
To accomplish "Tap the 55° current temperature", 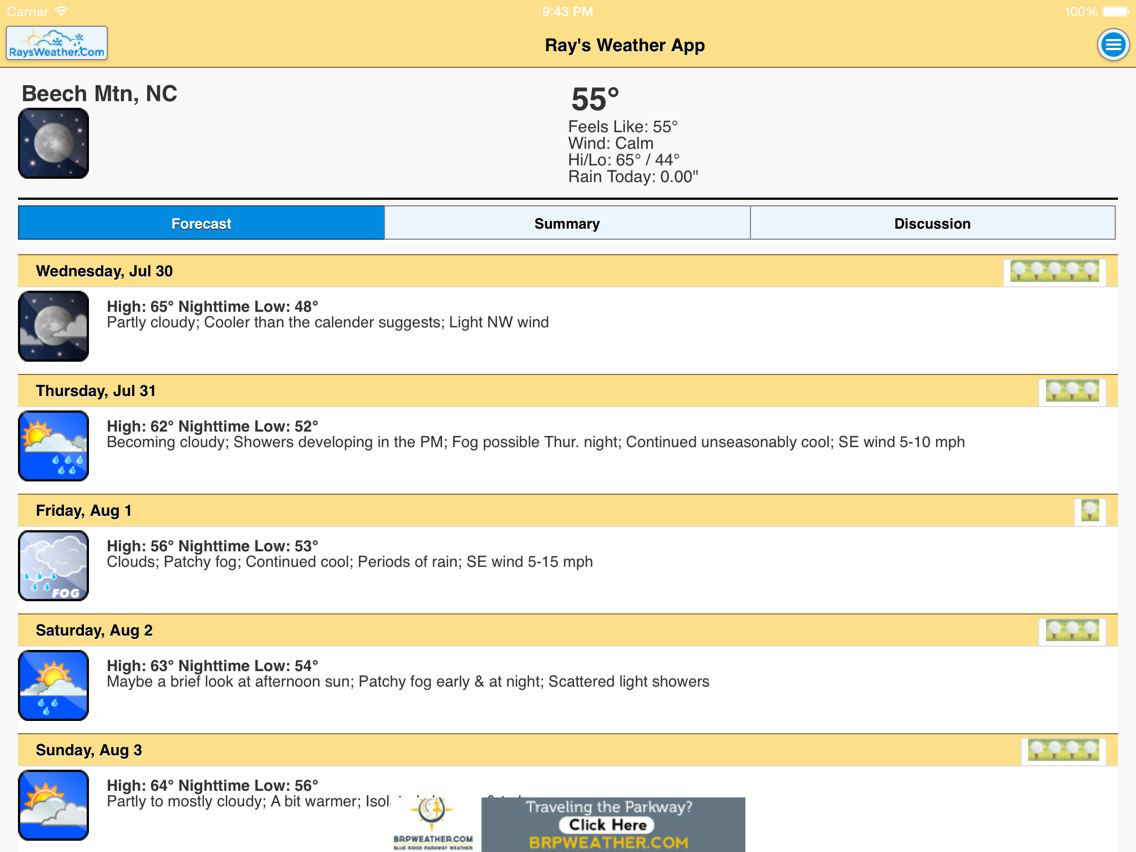I will pyautogui.click(x=595, y=99).
